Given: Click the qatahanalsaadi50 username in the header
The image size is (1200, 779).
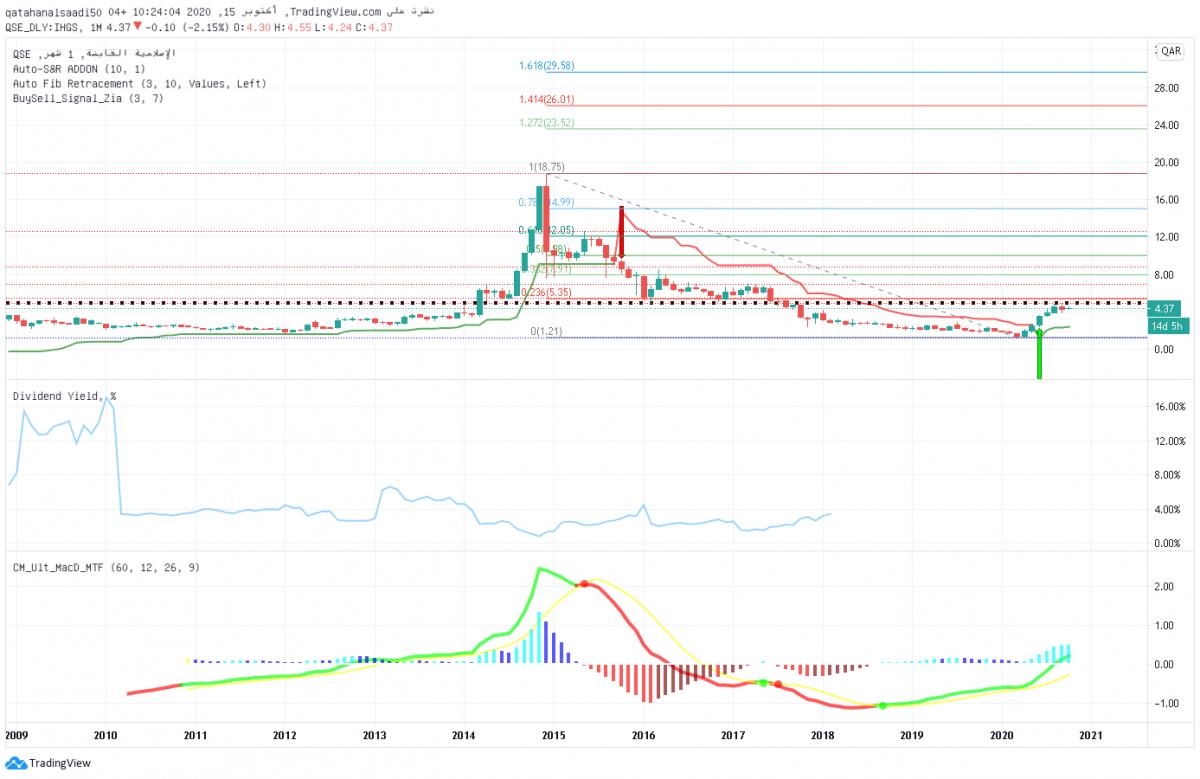Looking at the screenshot, I should (53, 11).
